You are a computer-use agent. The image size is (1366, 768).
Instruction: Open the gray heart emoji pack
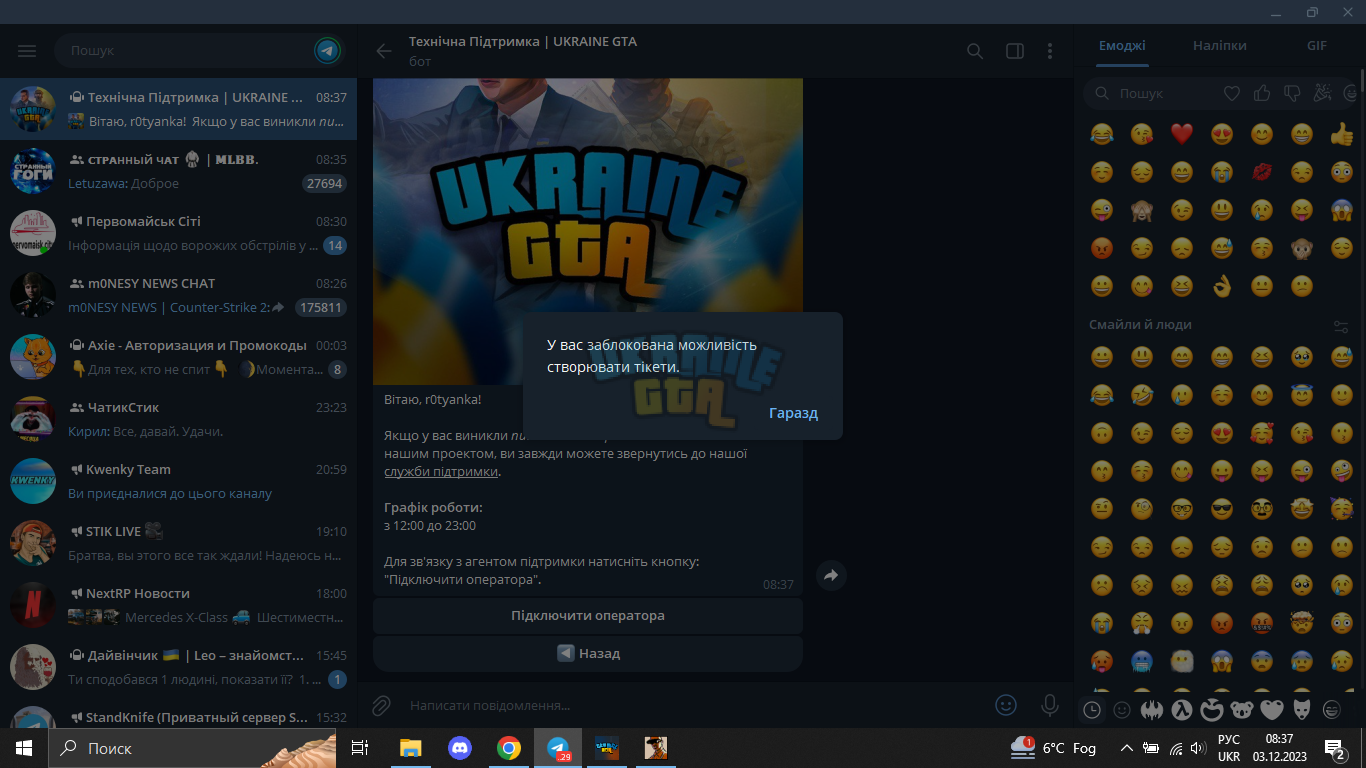(x=1272, y=709)
